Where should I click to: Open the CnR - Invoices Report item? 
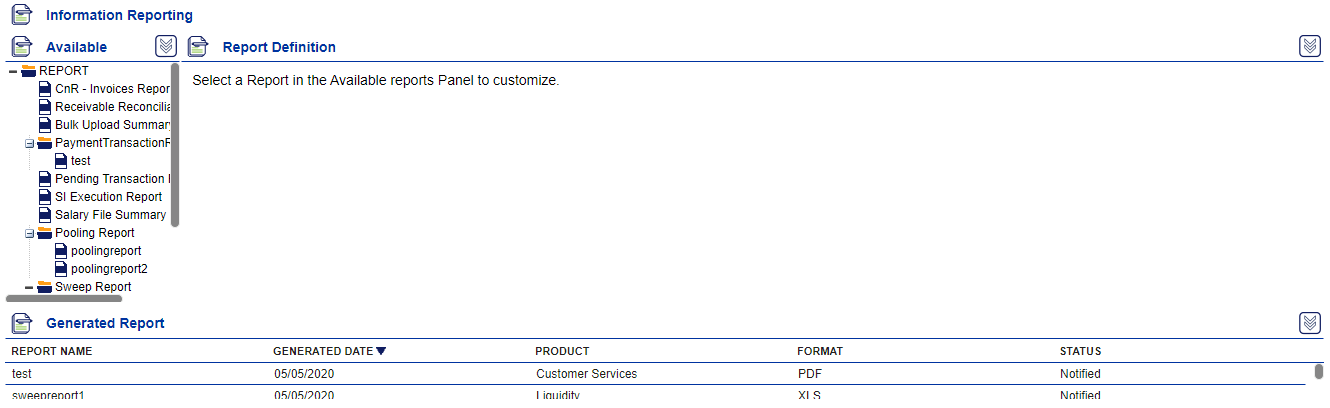113,89
